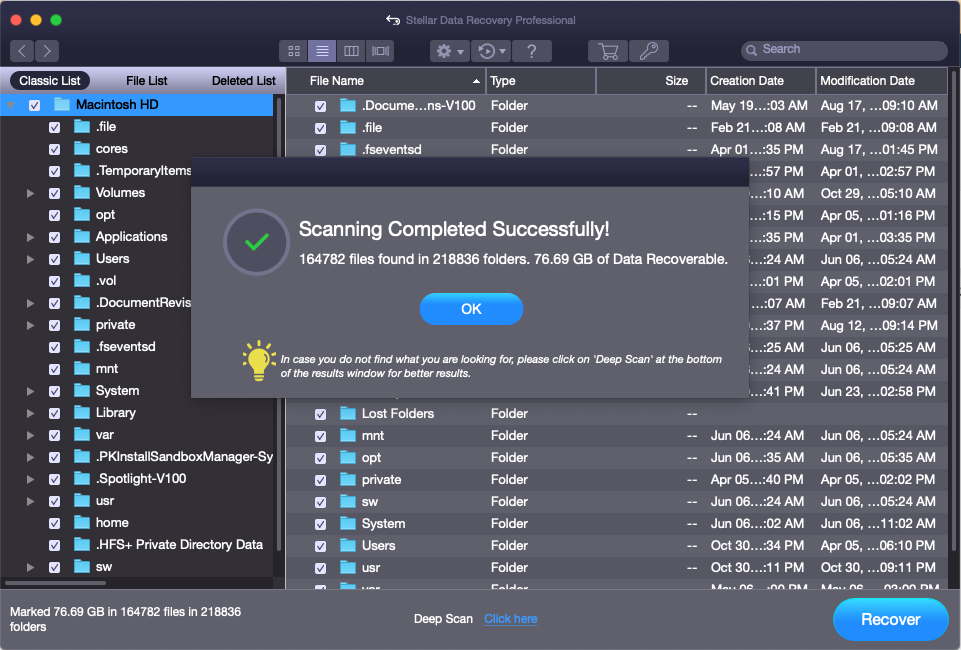Uncheck the opt folder in tree
Viewport: 961px width, 650px height.
pos(55,216)
